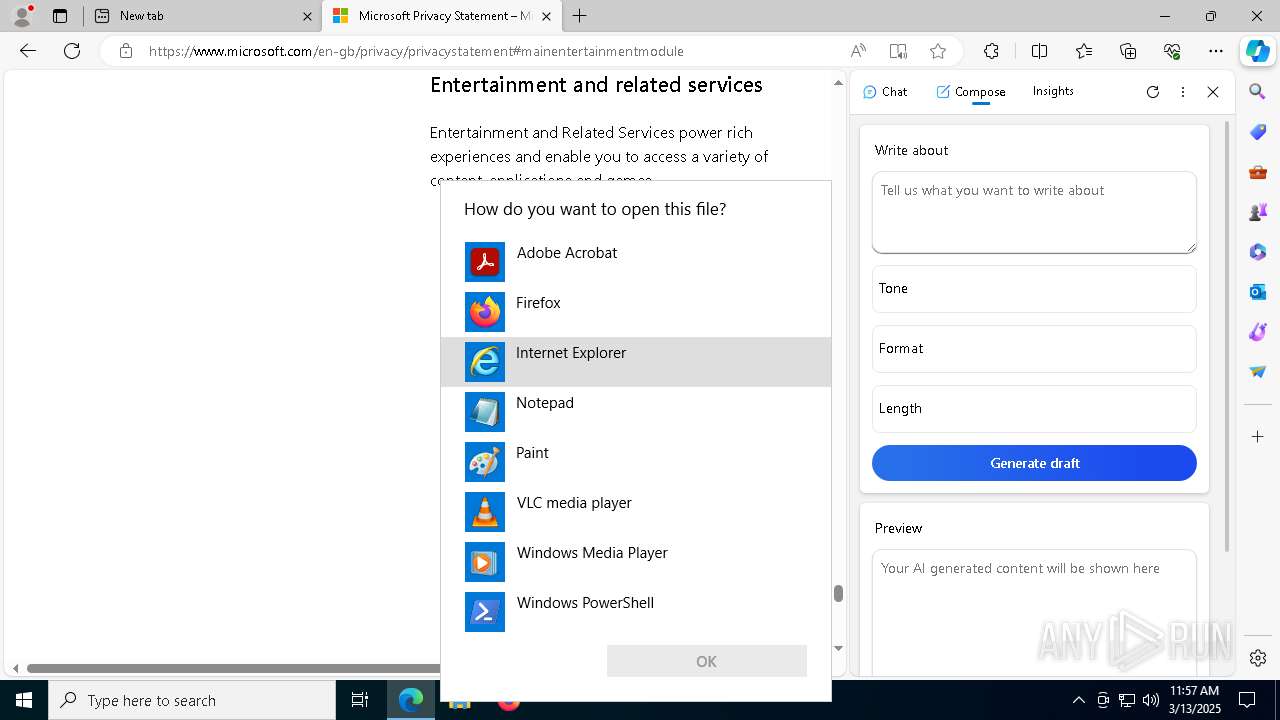
Task: Open tab actions menu icon
Action: point(60,16)
